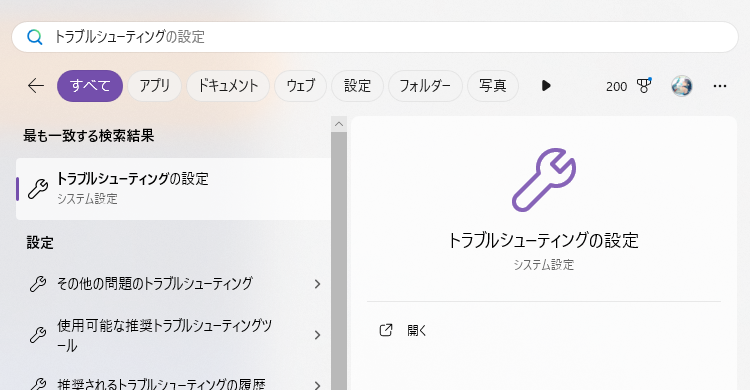Click the wrench icon of the best match
Viewport: 750px width, 390px height.
click(x=38, y=189)
